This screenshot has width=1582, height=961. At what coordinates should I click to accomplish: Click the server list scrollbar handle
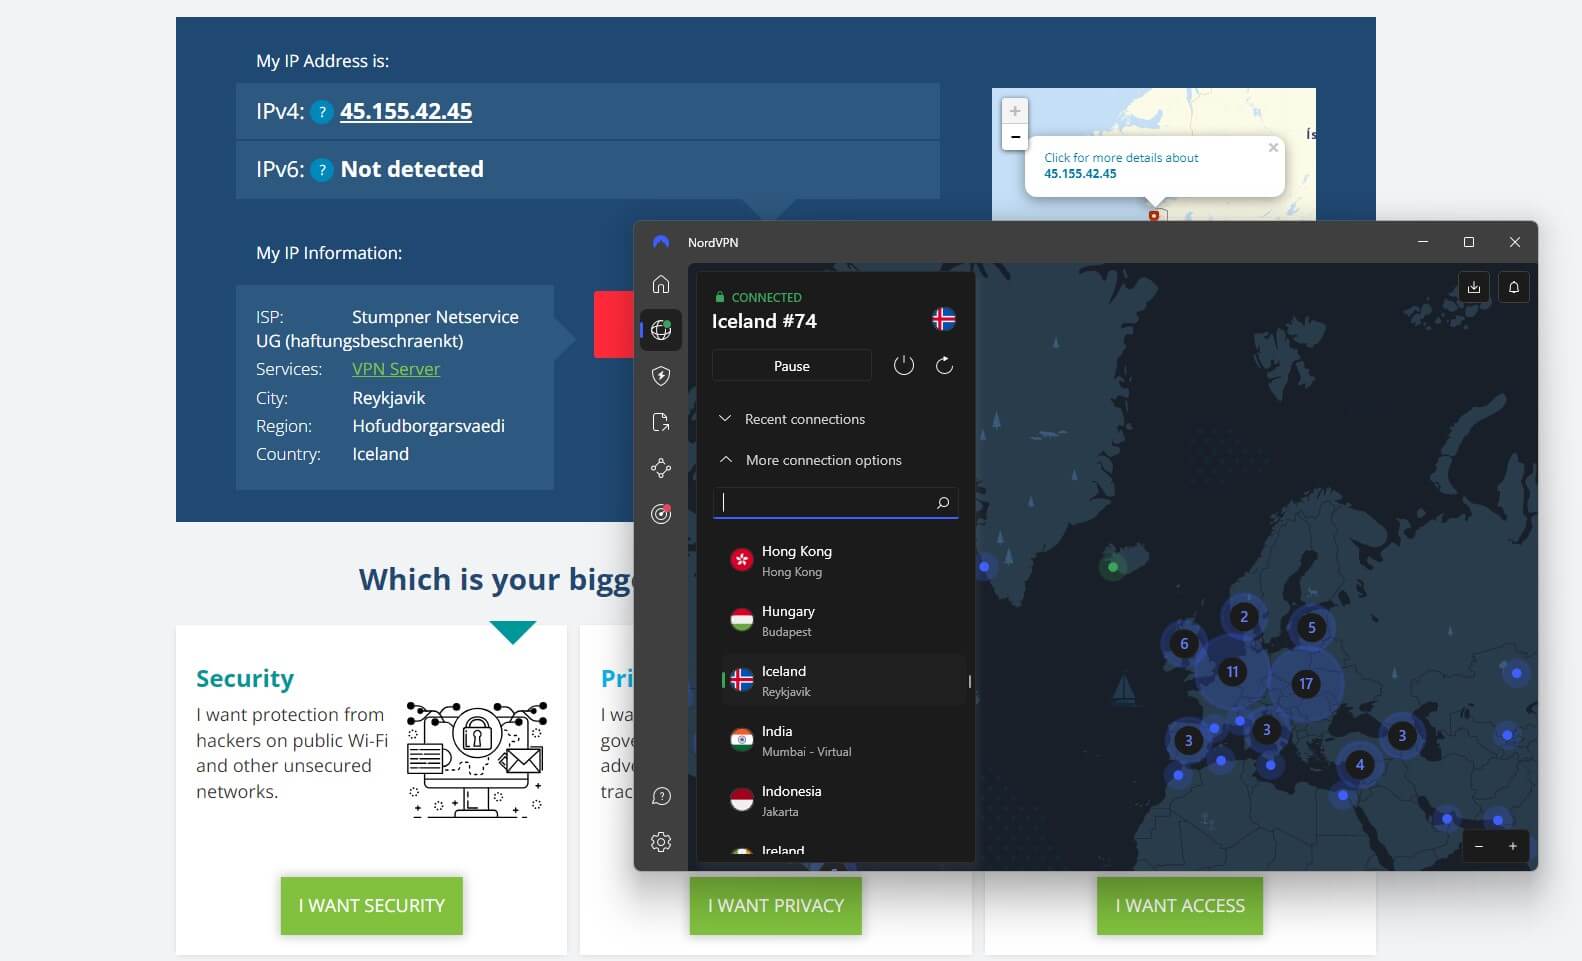pyautogui.click(x=969, y=681)
